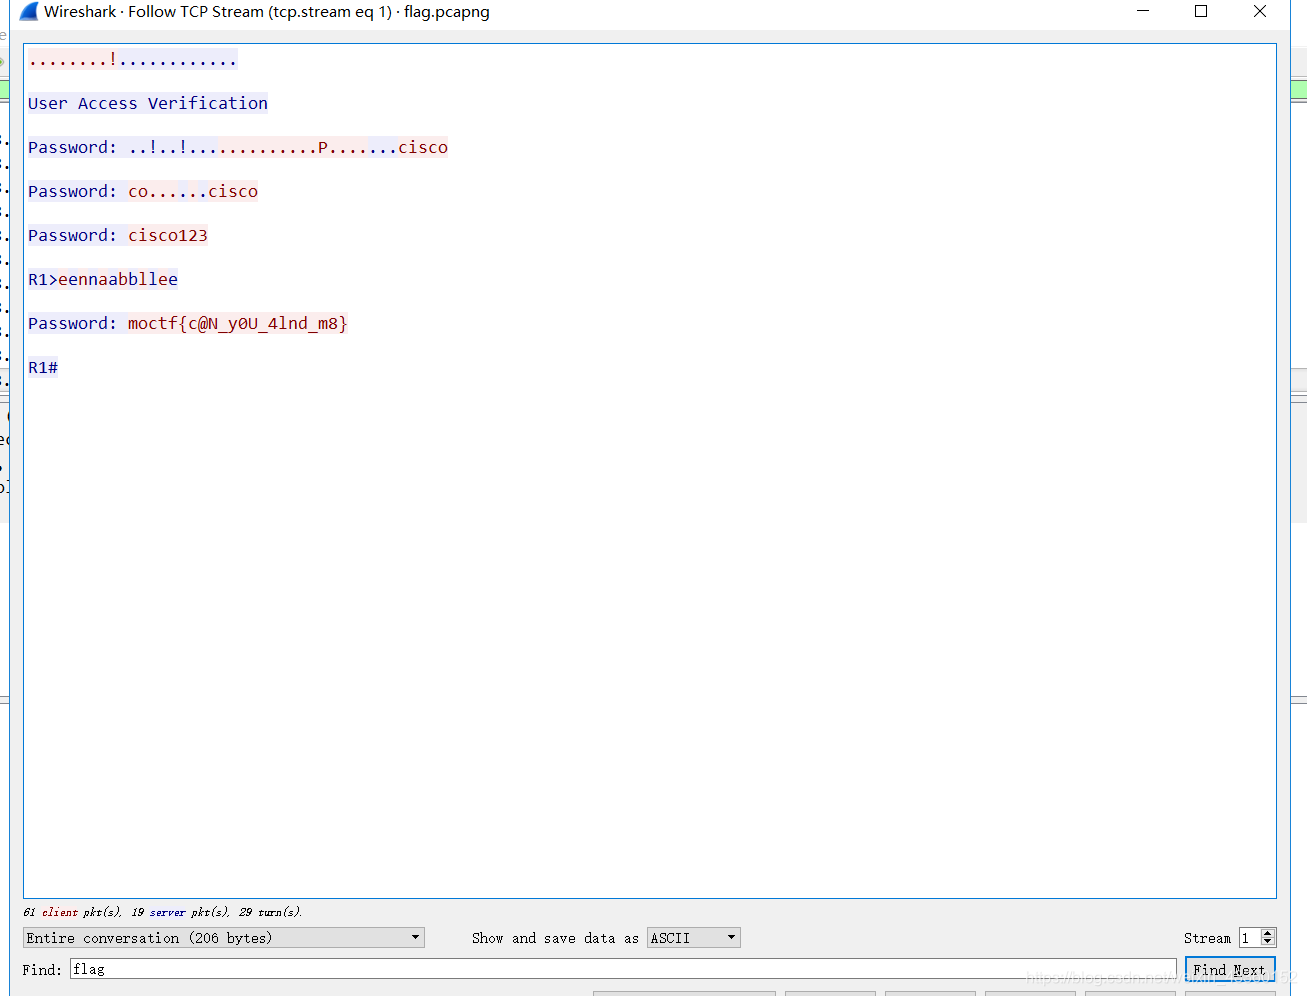Open the ASCII data format dropdown
This screenshot has width=1307, height=996.
tap(693, 938)
